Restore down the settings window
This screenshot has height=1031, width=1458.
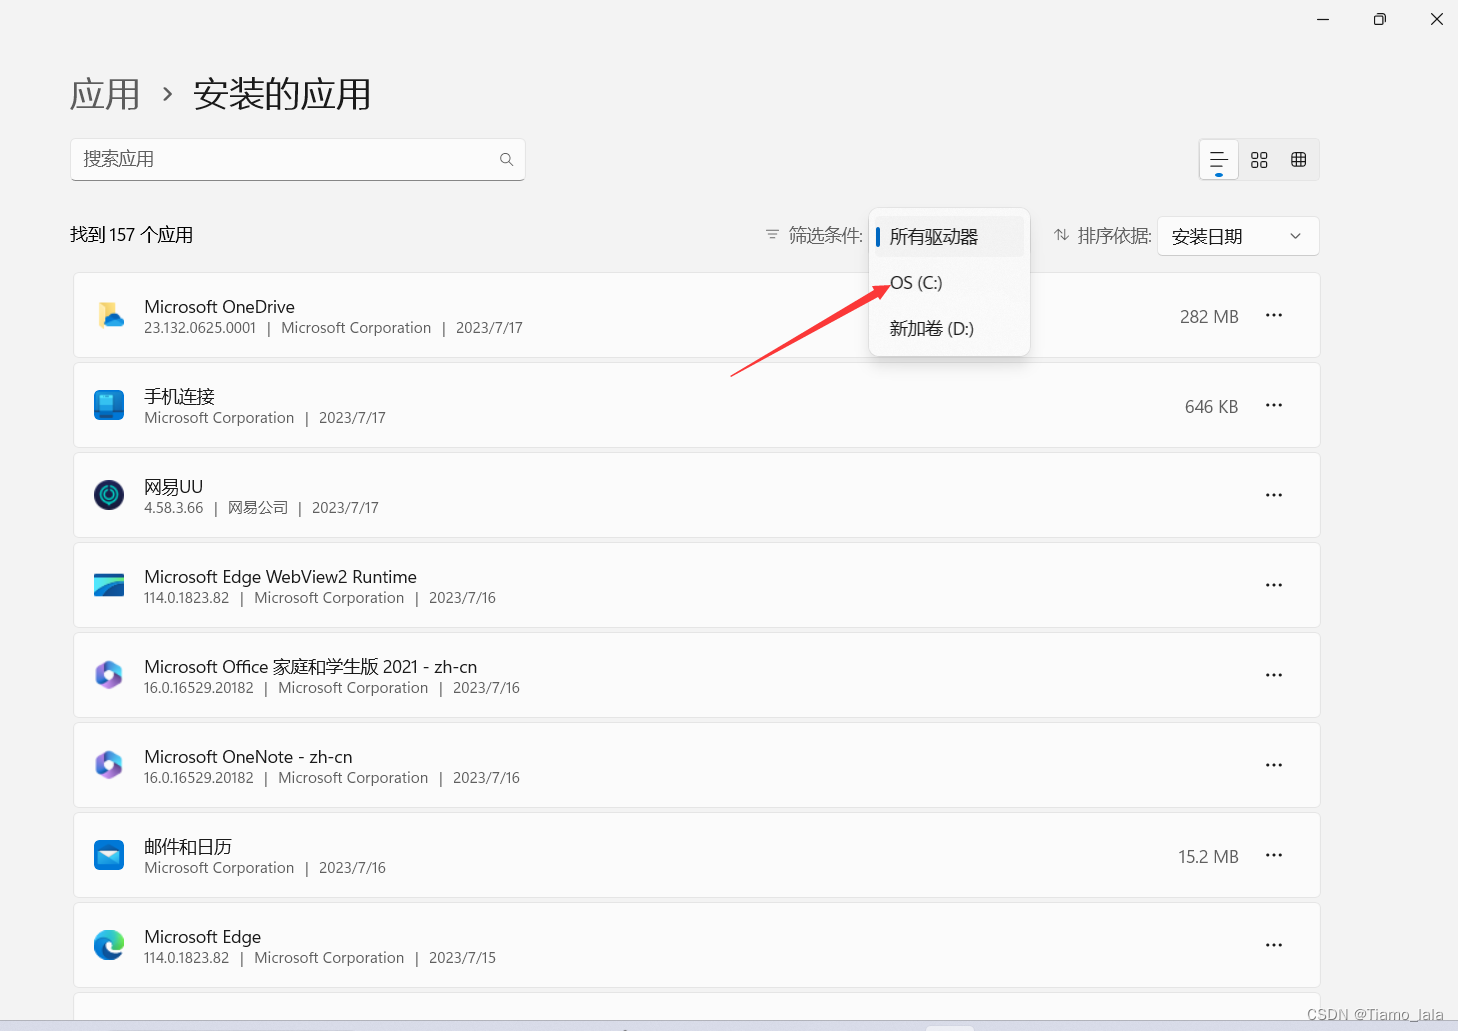1380,19
